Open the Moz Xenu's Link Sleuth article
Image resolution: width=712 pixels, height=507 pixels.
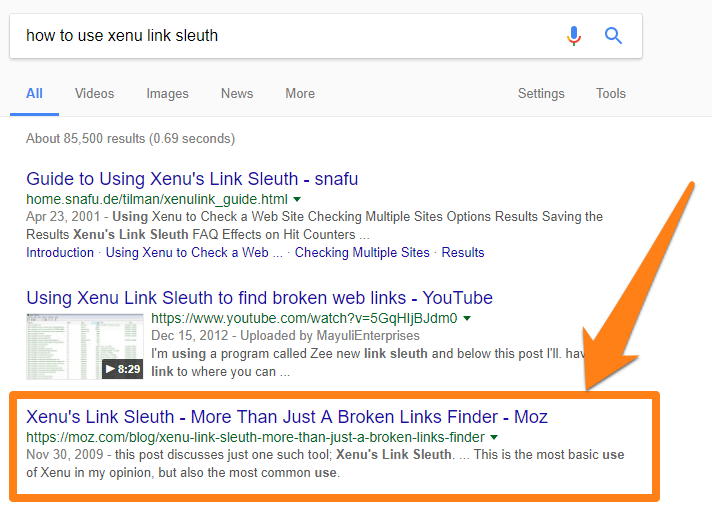pos(287,416)
